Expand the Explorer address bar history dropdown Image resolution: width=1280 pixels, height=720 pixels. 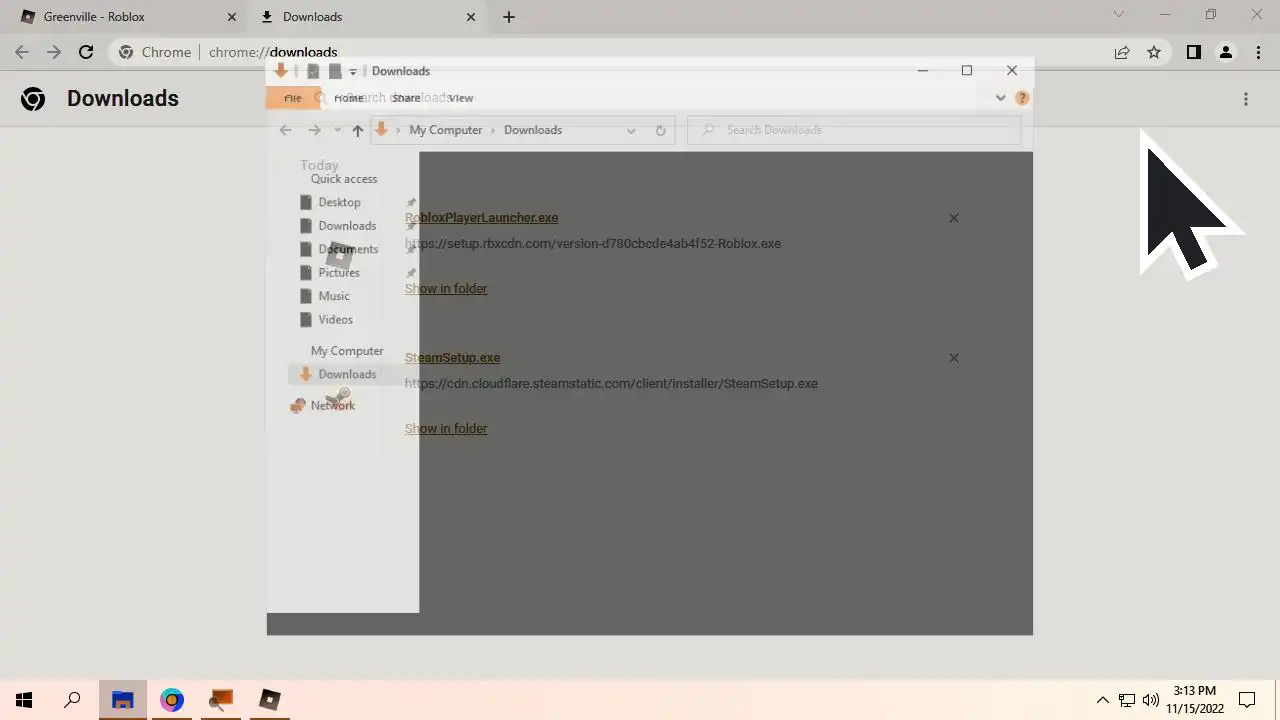pyautogui.click(x=631, y=130)
